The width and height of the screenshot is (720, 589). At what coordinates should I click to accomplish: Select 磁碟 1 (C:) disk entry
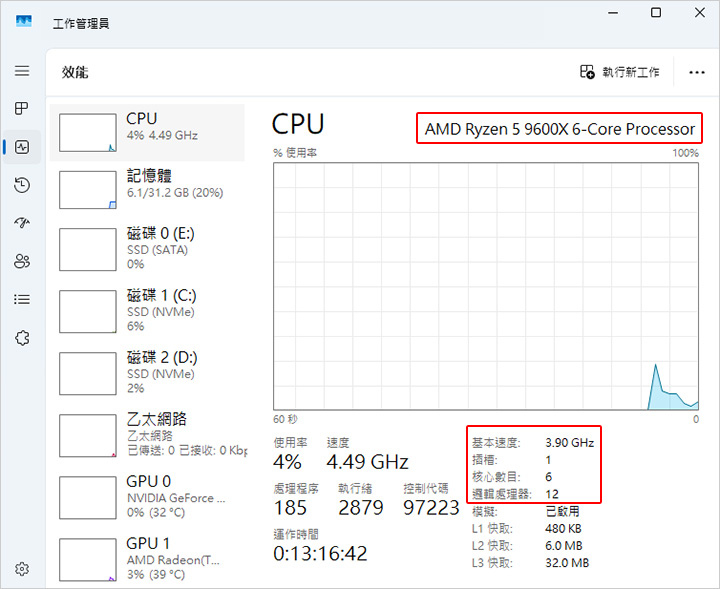(147, 311)
